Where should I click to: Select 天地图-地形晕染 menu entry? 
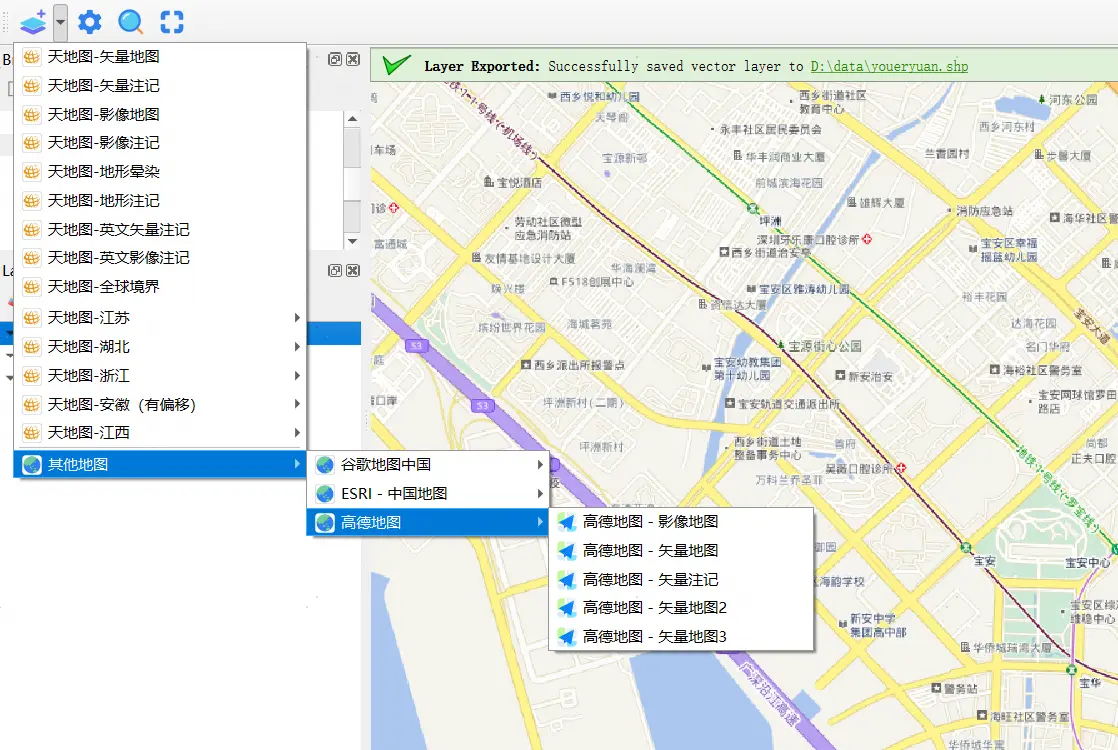pyautogui.click(x=160, y=172)
